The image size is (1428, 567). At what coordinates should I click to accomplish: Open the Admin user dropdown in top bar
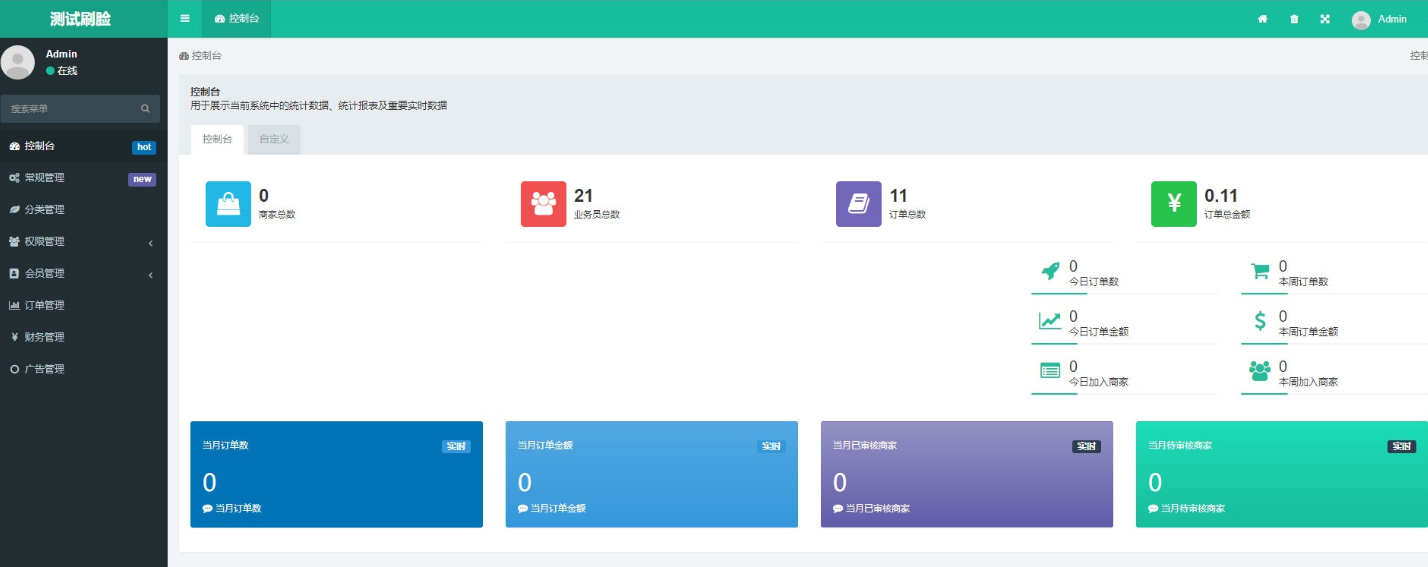[1380, 19]
